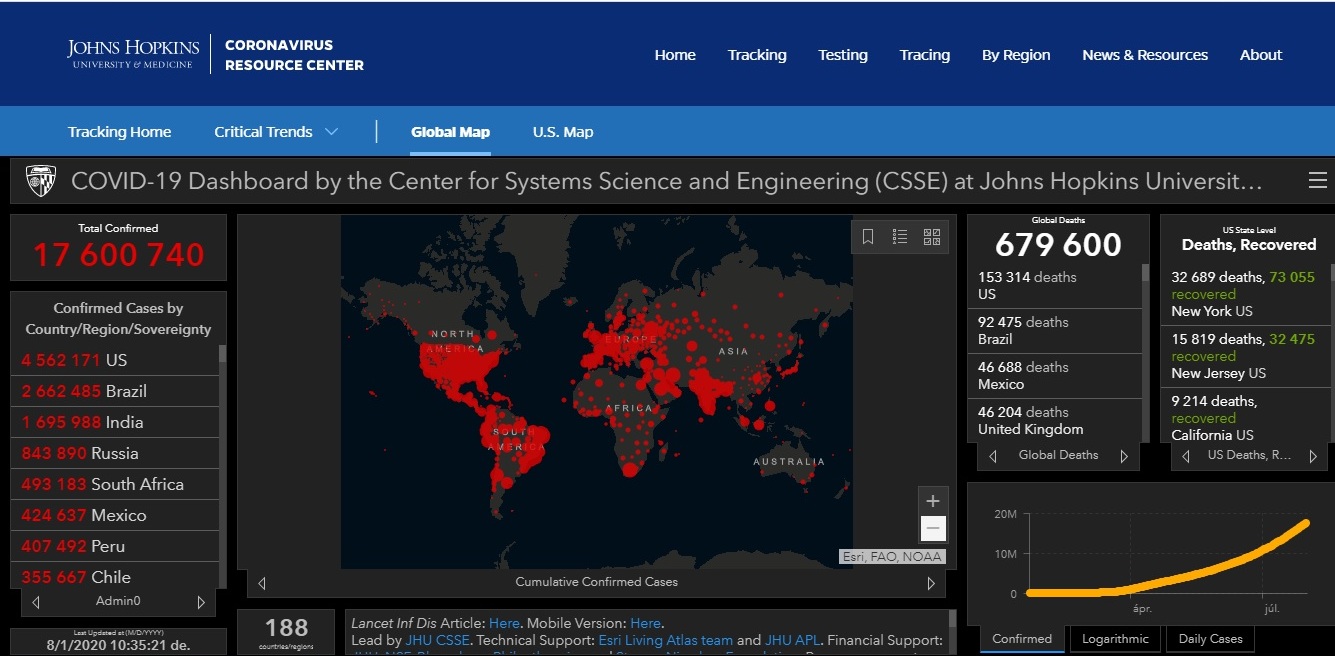Click the Johns Hopkins University & Medicine logo
The width and height of the screenshot is (1335, 656).
pyautogui.click(x=133, y=54)
